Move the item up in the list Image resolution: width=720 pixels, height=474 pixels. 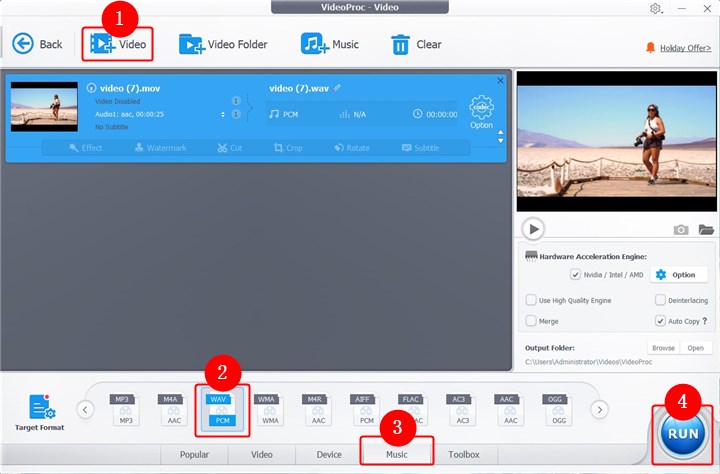[x=501, y=132]
